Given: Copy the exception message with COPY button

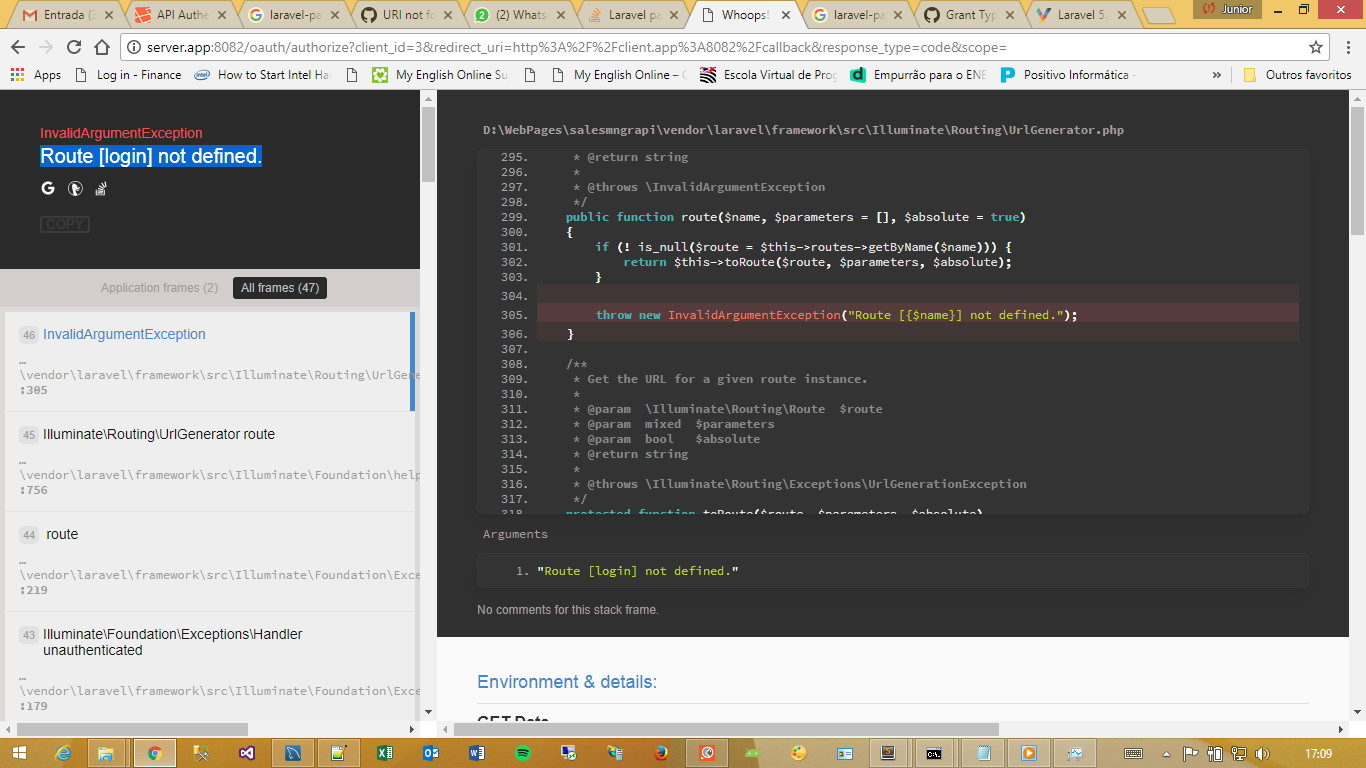Looking at the screenshot, I should coord(65,224).
